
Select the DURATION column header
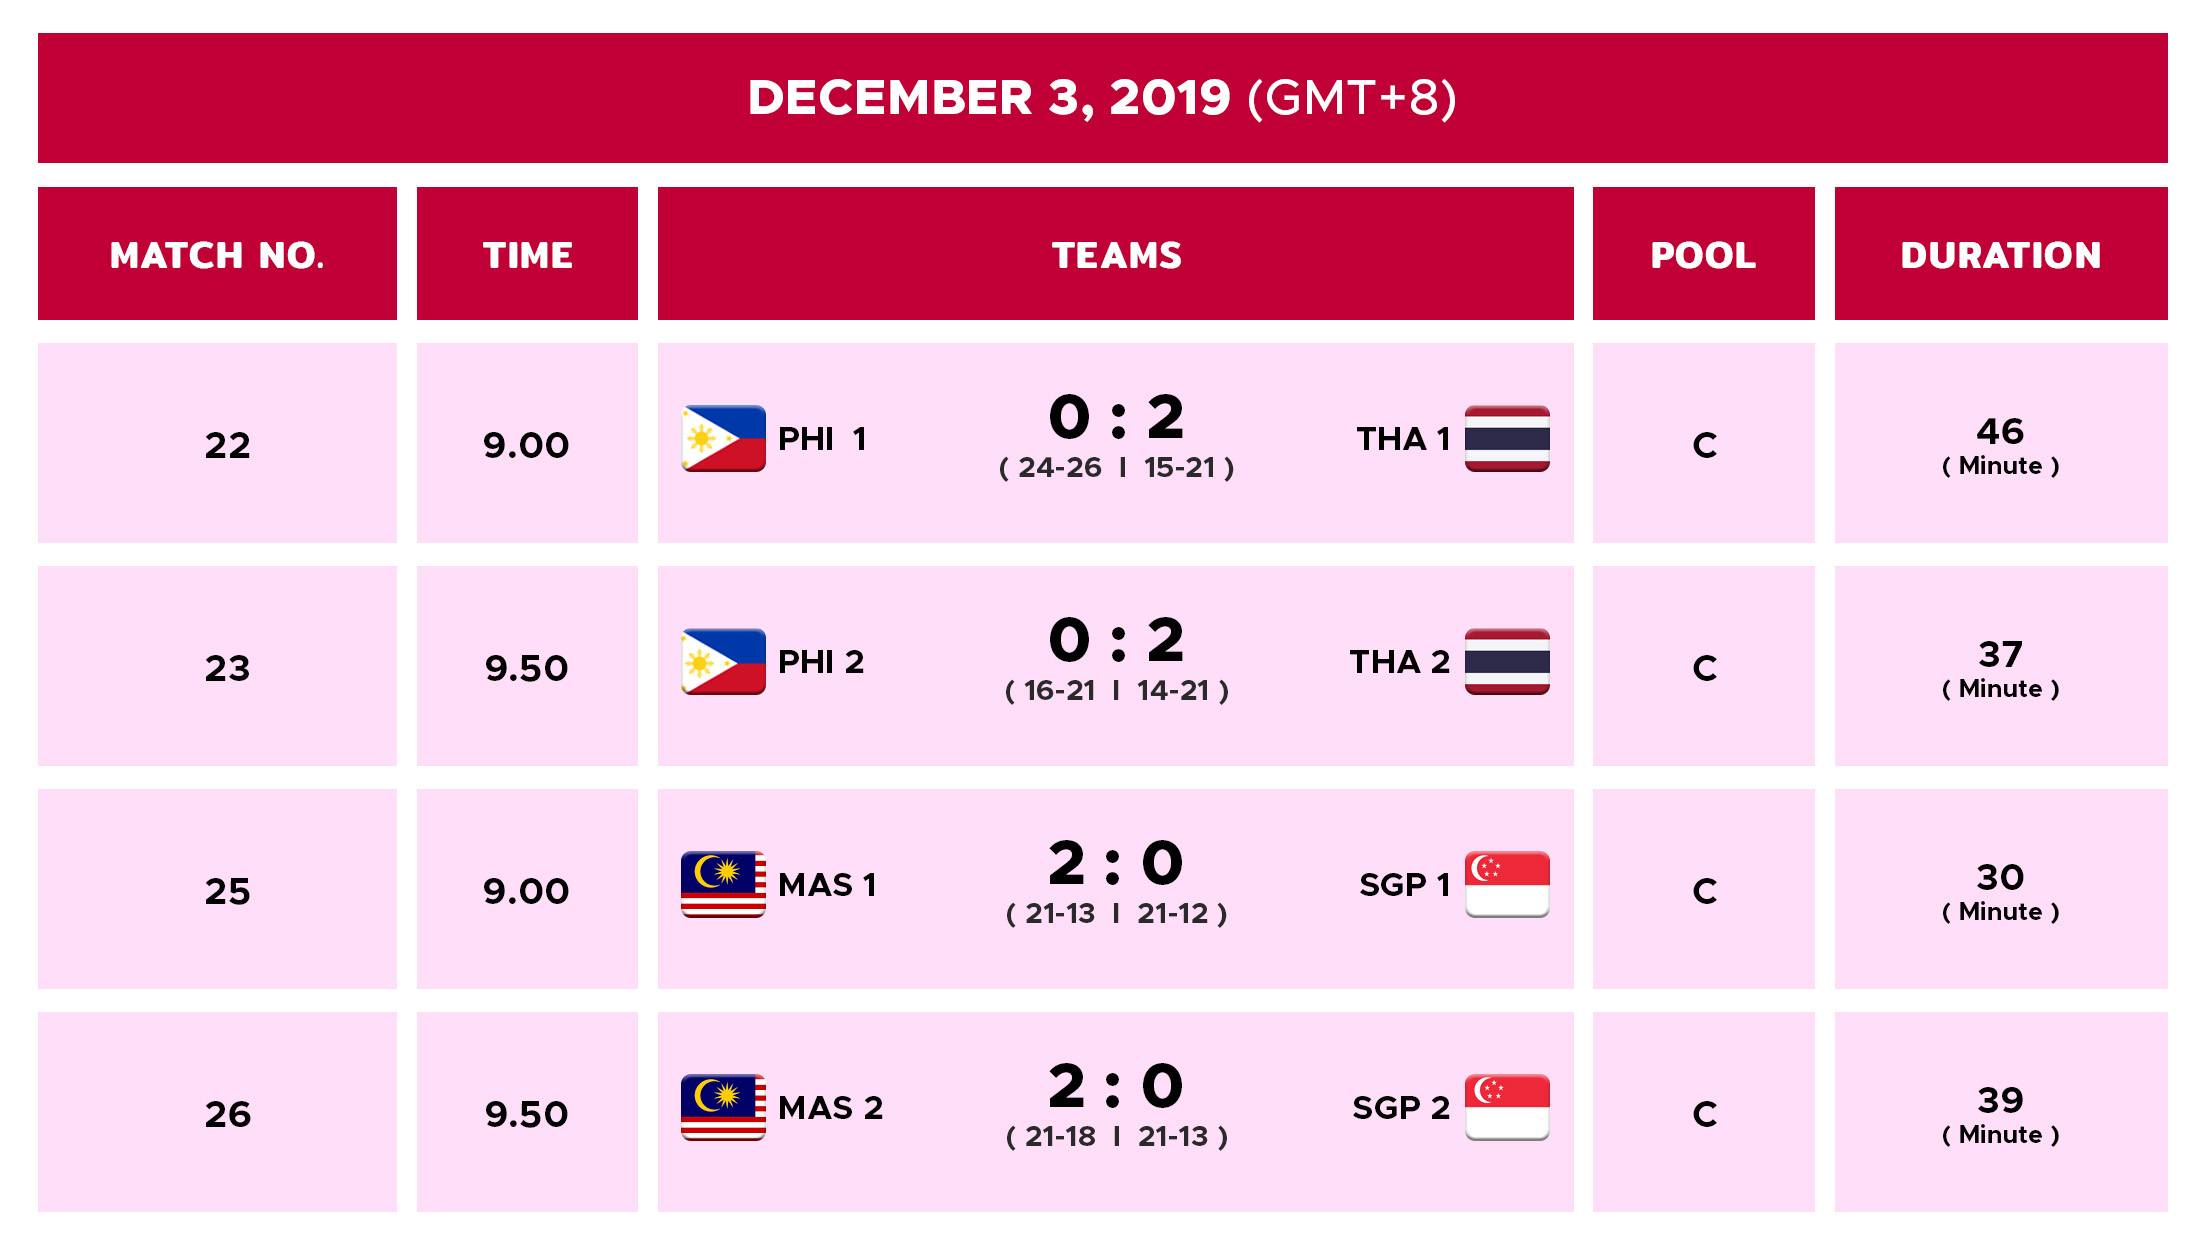[x=2001, y=254]
